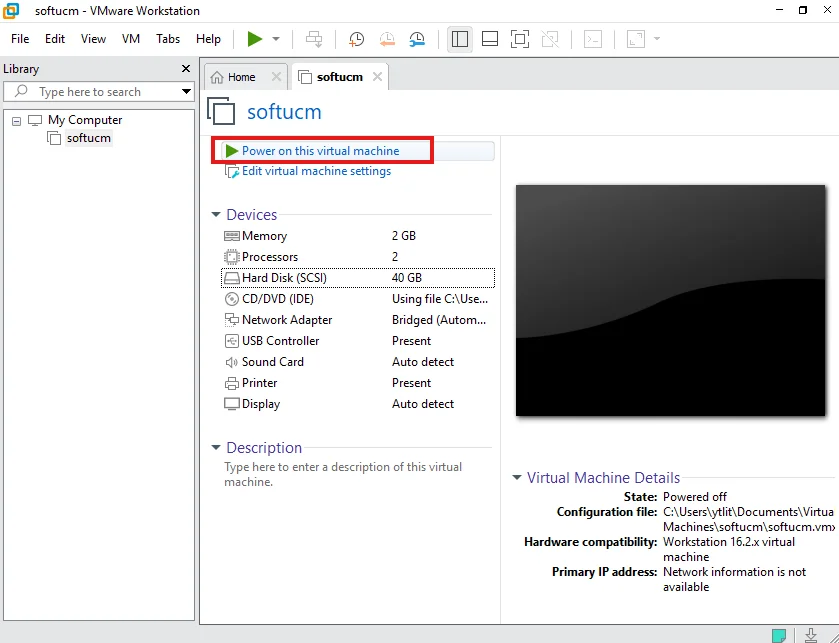The image size is (839, 643).
Task: Select My Computer in the library tree
Action: 85,120
